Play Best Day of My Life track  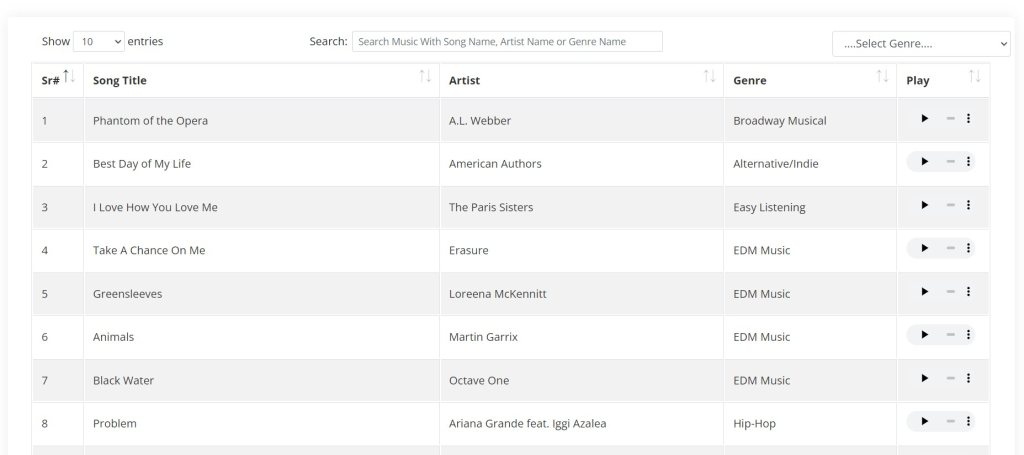924,161
